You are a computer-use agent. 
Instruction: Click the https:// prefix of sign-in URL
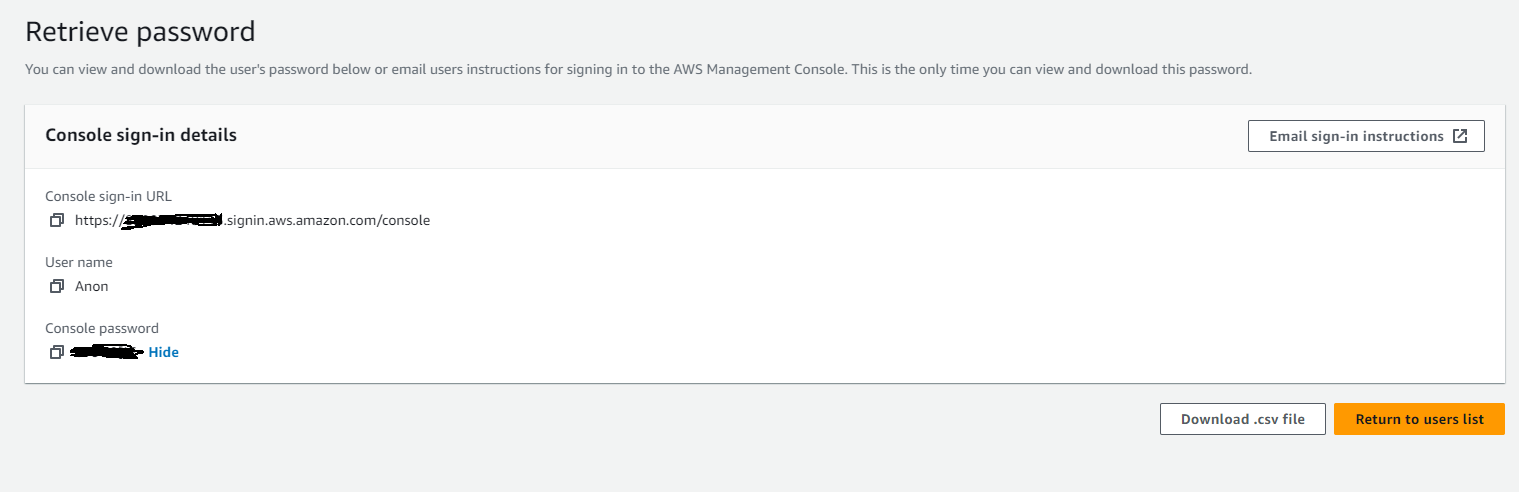[x=97, y=220]
